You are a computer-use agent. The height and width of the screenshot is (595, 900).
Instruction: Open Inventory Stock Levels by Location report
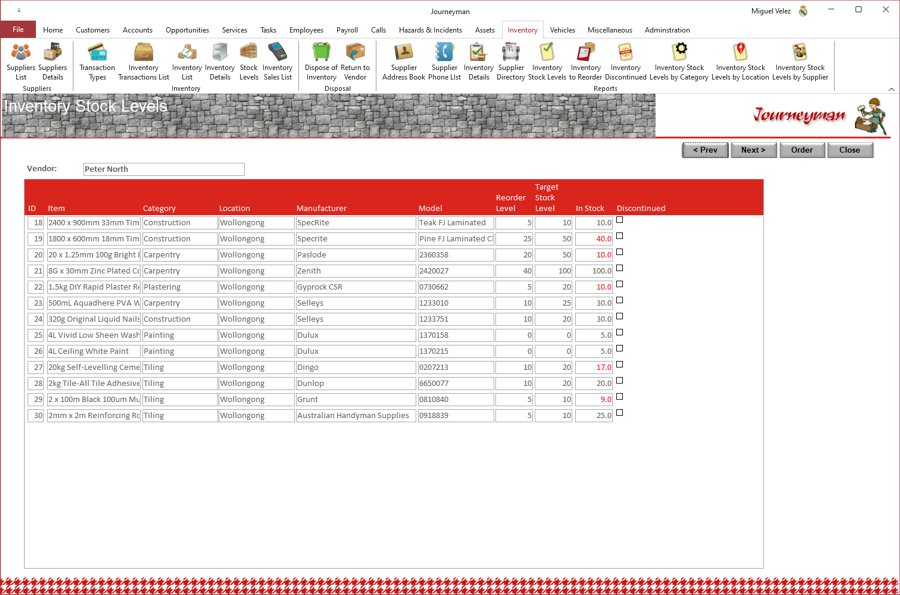740,62
